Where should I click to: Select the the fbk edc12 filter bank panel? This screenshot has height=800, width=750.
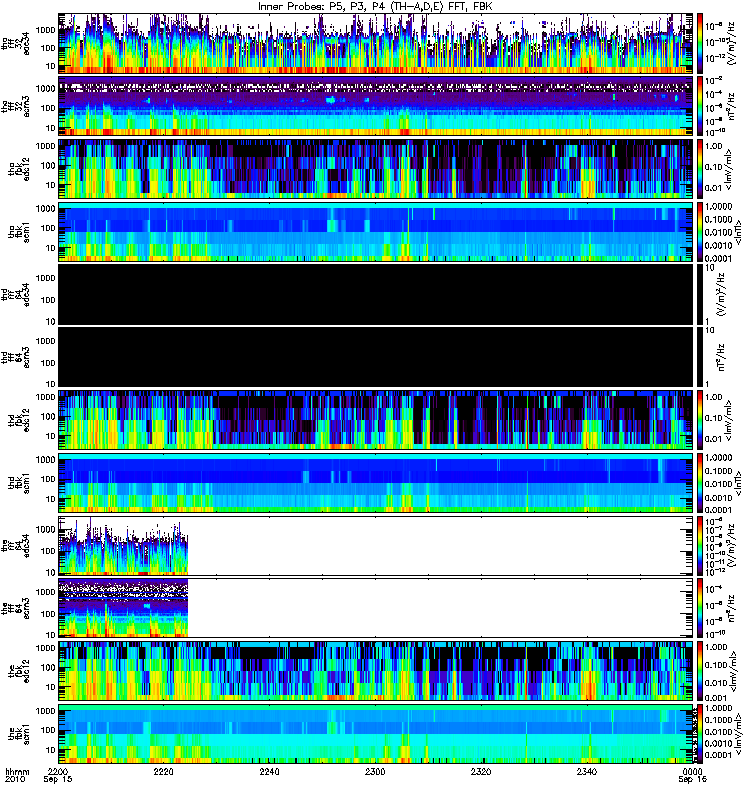point(376,671)
